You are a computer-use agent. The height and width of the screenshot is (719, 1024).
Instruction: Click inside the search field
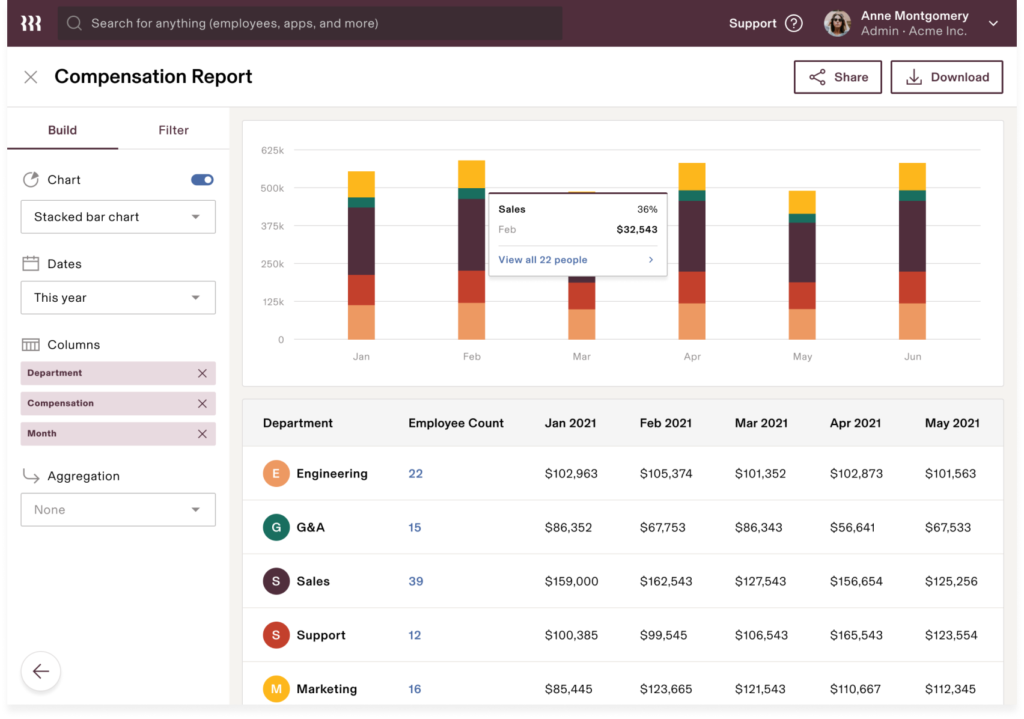tap(300, 23)
